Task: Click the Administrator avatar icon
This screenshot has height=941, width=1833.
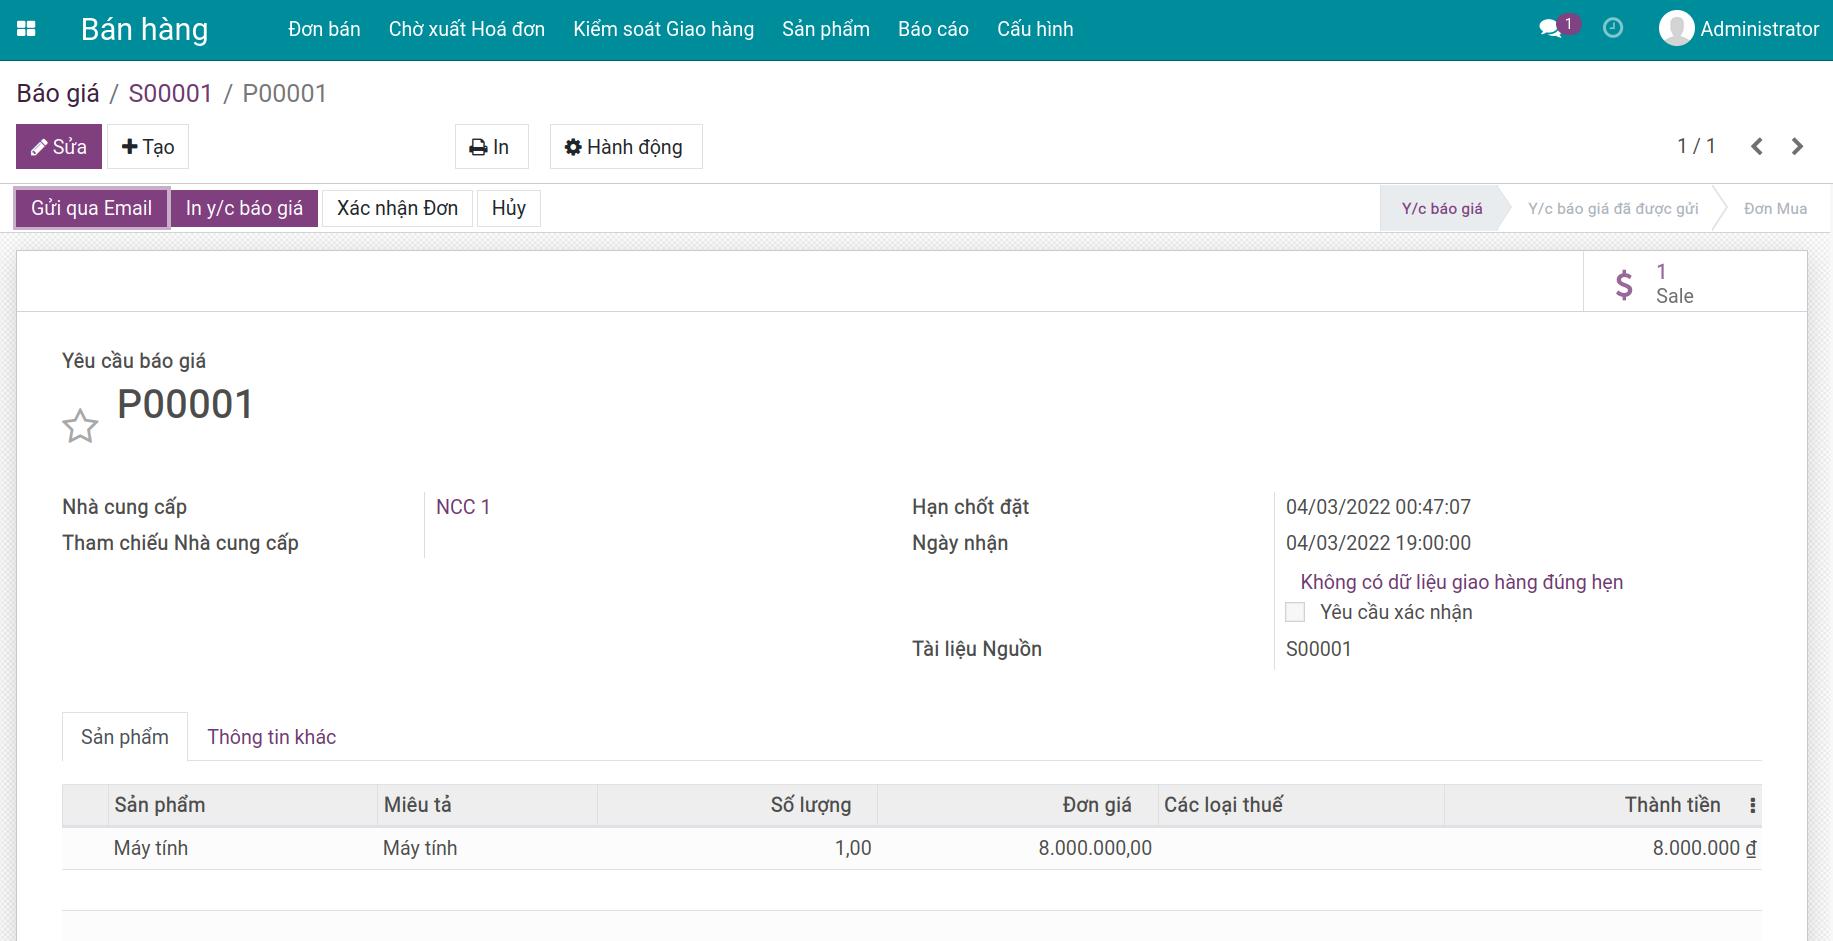Action: coord(1676,28)
